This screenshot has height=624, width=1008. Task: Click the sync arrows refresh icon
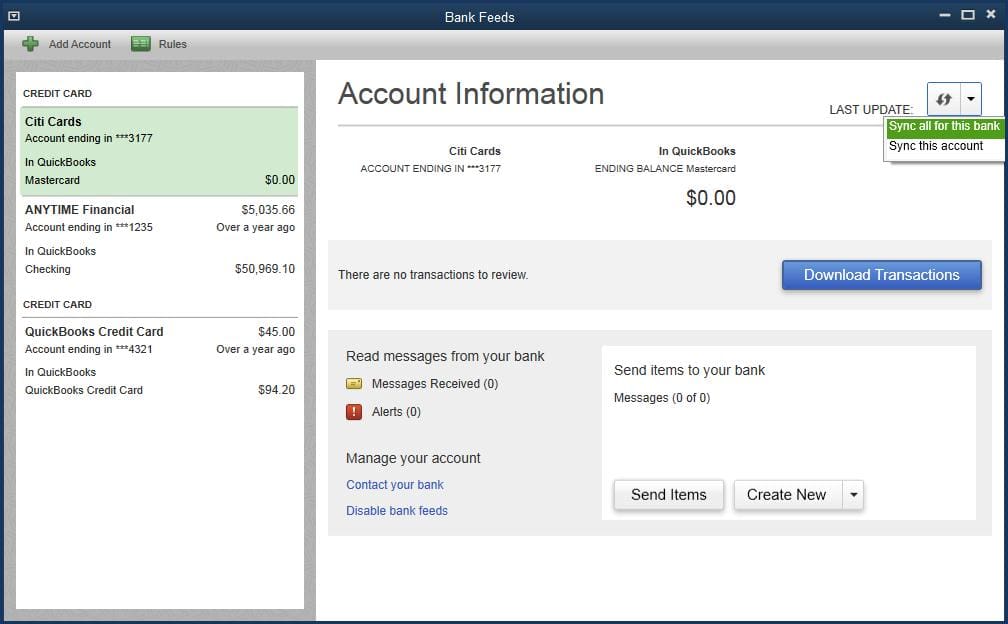(944, 99)
